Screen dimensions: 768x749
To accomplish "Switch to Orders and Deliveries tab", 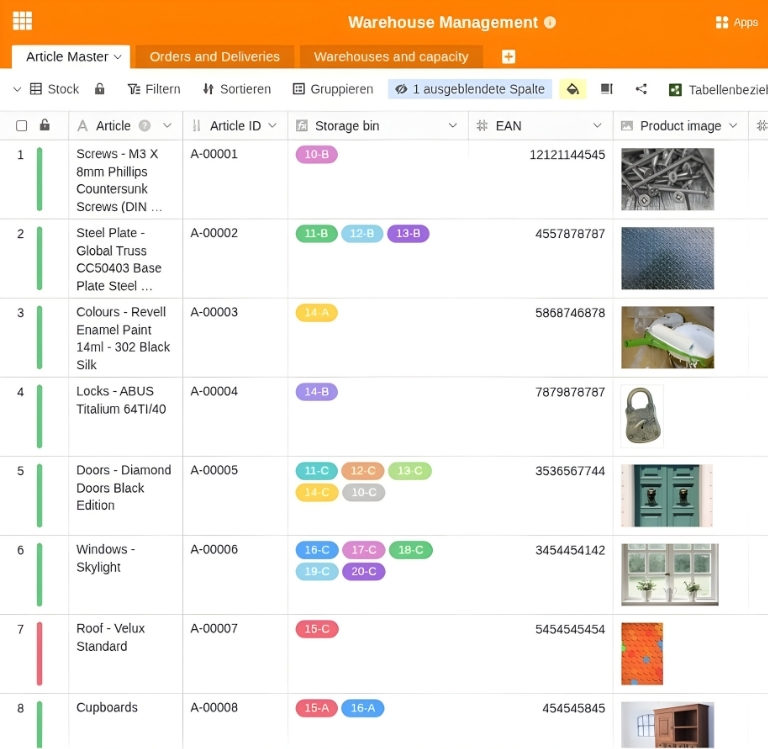I will 214,57.
